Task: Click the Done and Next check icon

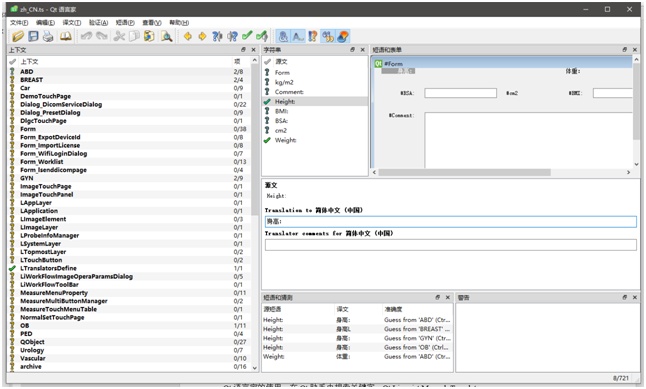Action: [262, 36]
